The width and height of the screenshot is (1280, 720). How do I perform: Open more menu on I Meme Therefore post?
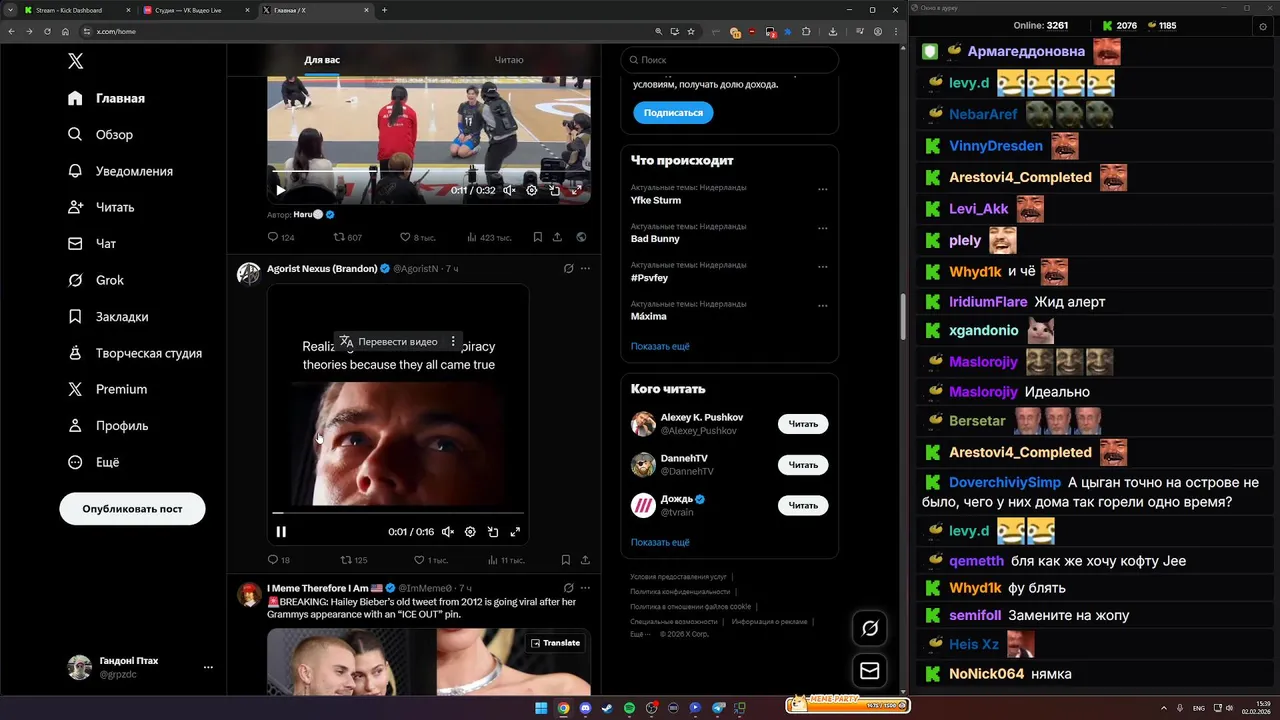586,588
